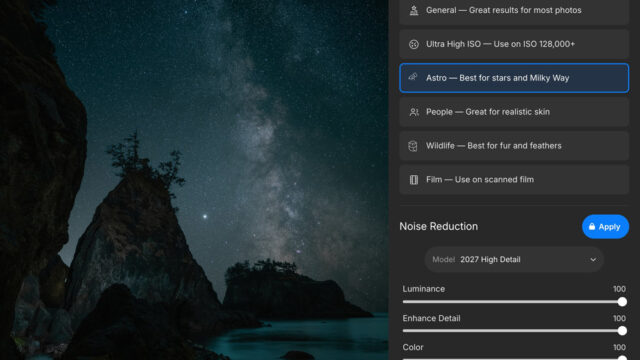Image resolution: width=640 pixels, height=360 pixels.
Task: Click the Luminance label
Action: click(x=424, y=289)
